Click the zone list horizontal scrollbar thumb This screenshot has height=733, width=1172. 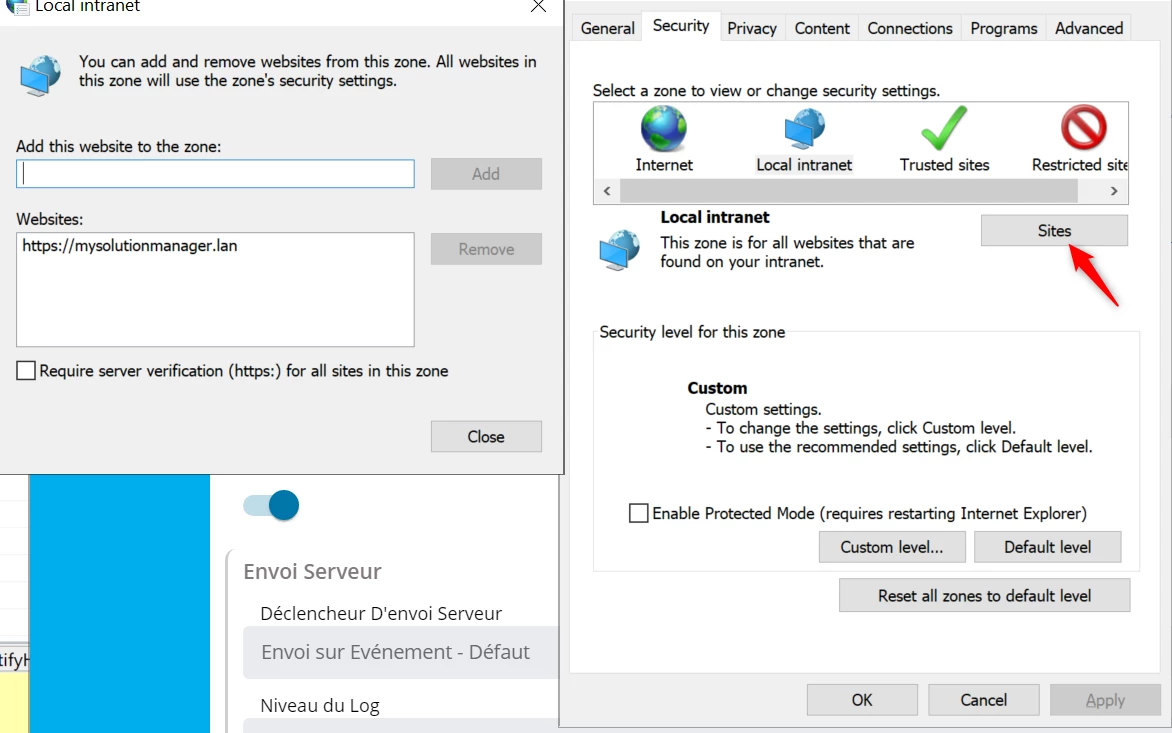[x=848, y=191]
